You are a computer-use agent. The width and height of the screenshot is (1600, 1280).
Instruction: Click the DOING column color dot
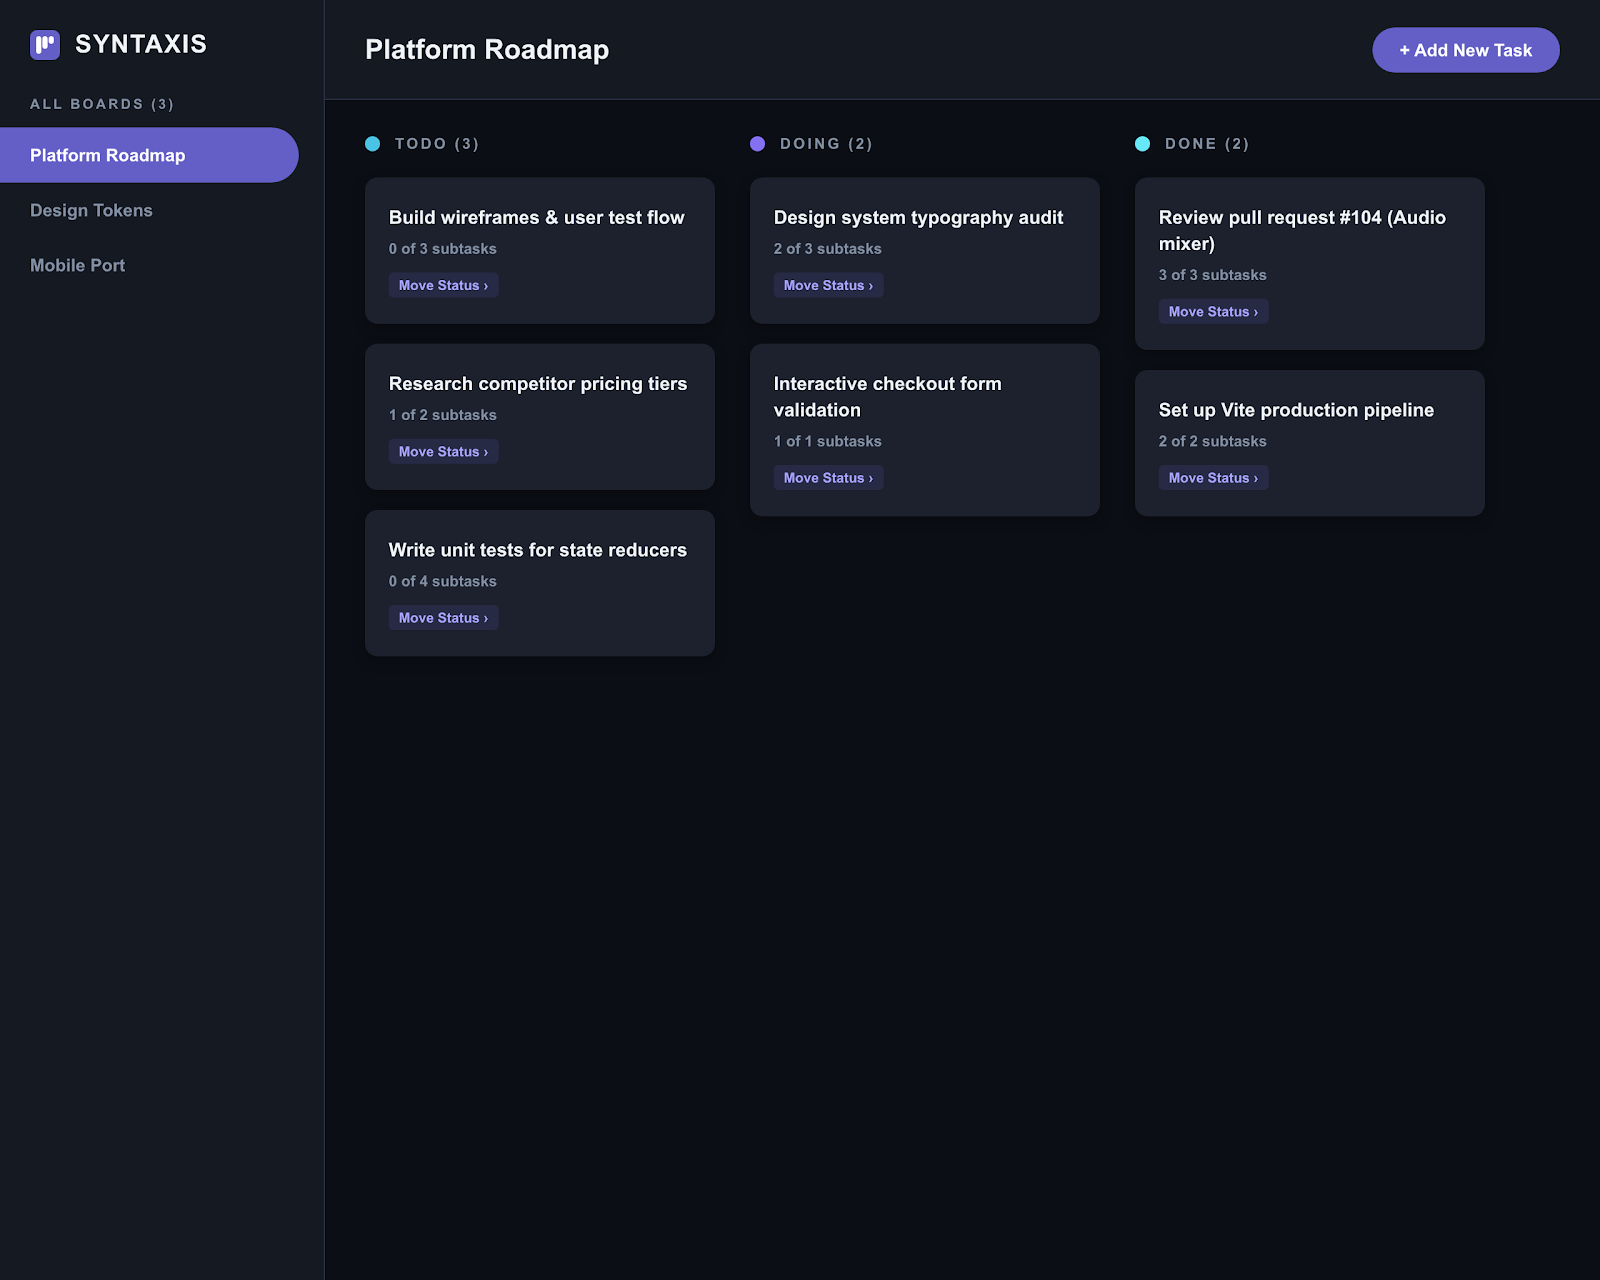(758, 144)
